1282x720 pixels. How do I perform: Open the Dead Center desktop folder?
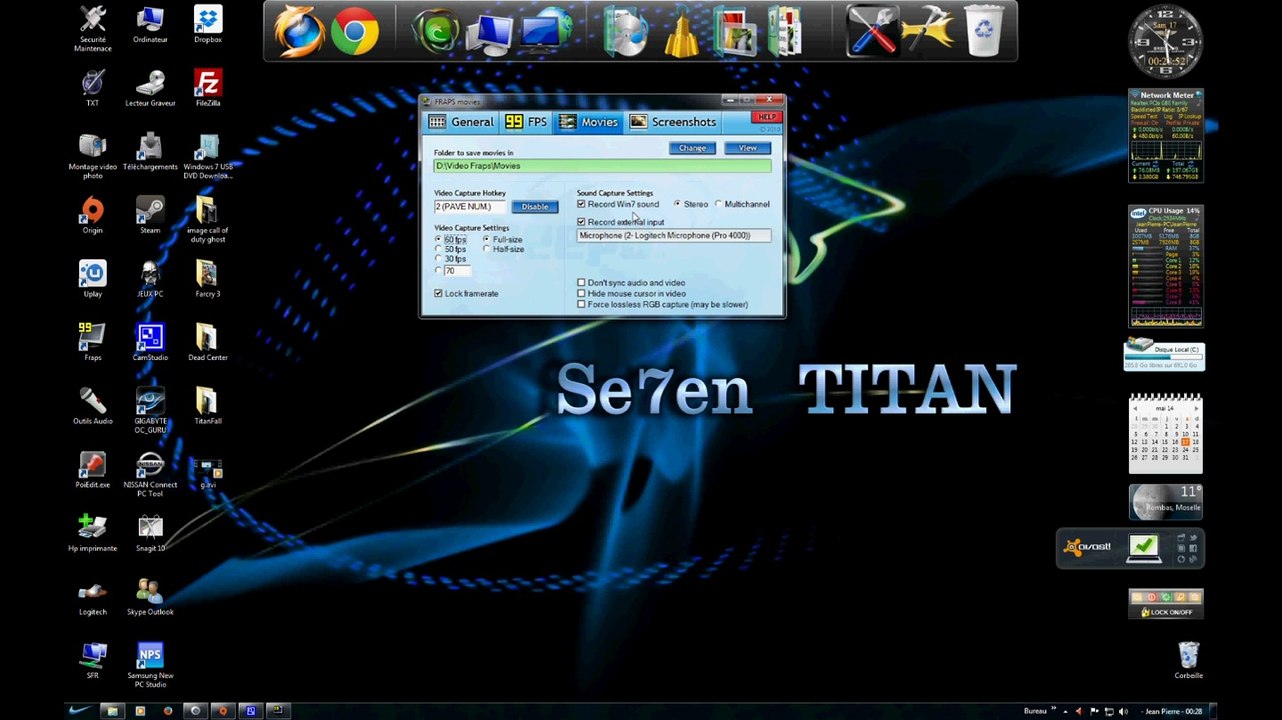[x=208, y=342]
